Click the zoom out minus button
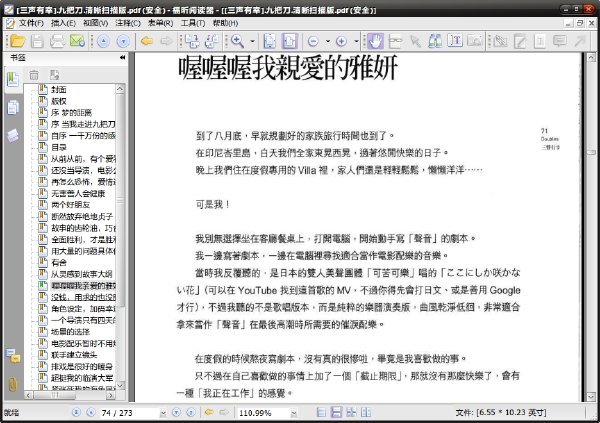This screenshot has height=423, width=600. pyautogui.click(x=313, y=41)
